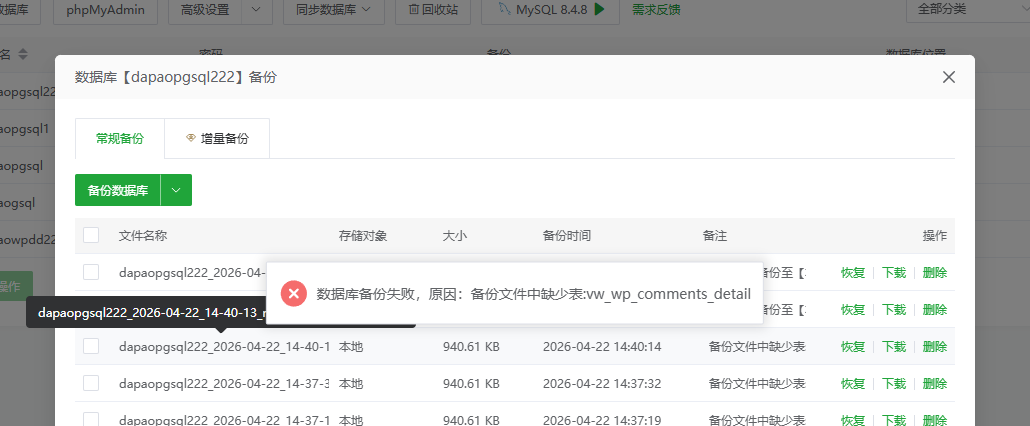Restore the backup from 14:40:14
1030x426 pixels.
coord(853,346)
